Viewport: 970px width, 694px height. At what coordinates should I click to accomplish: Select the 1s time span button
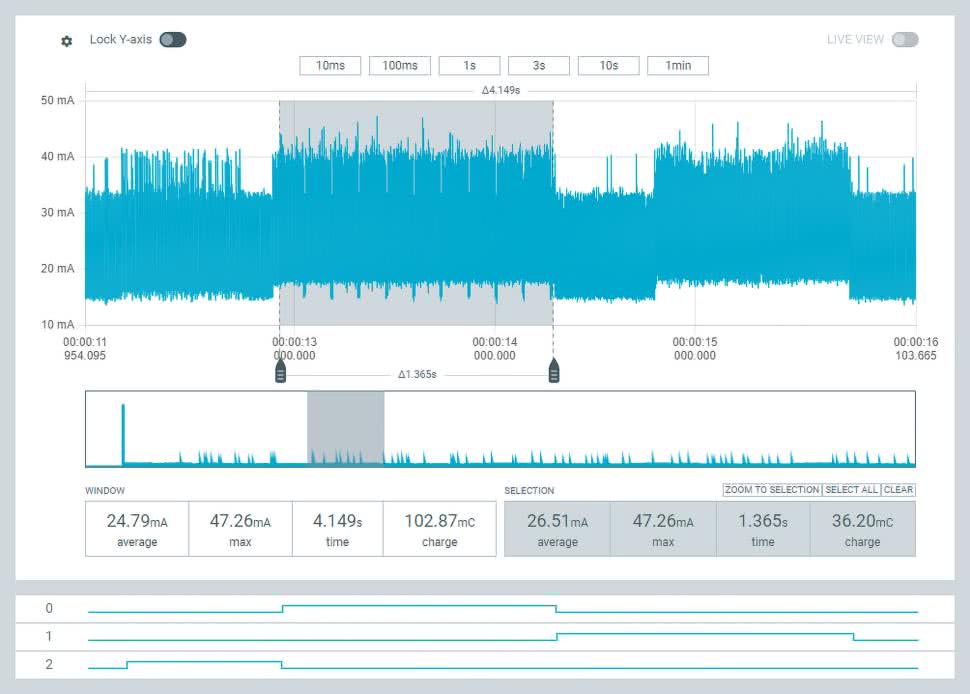(x=469, y=66)
